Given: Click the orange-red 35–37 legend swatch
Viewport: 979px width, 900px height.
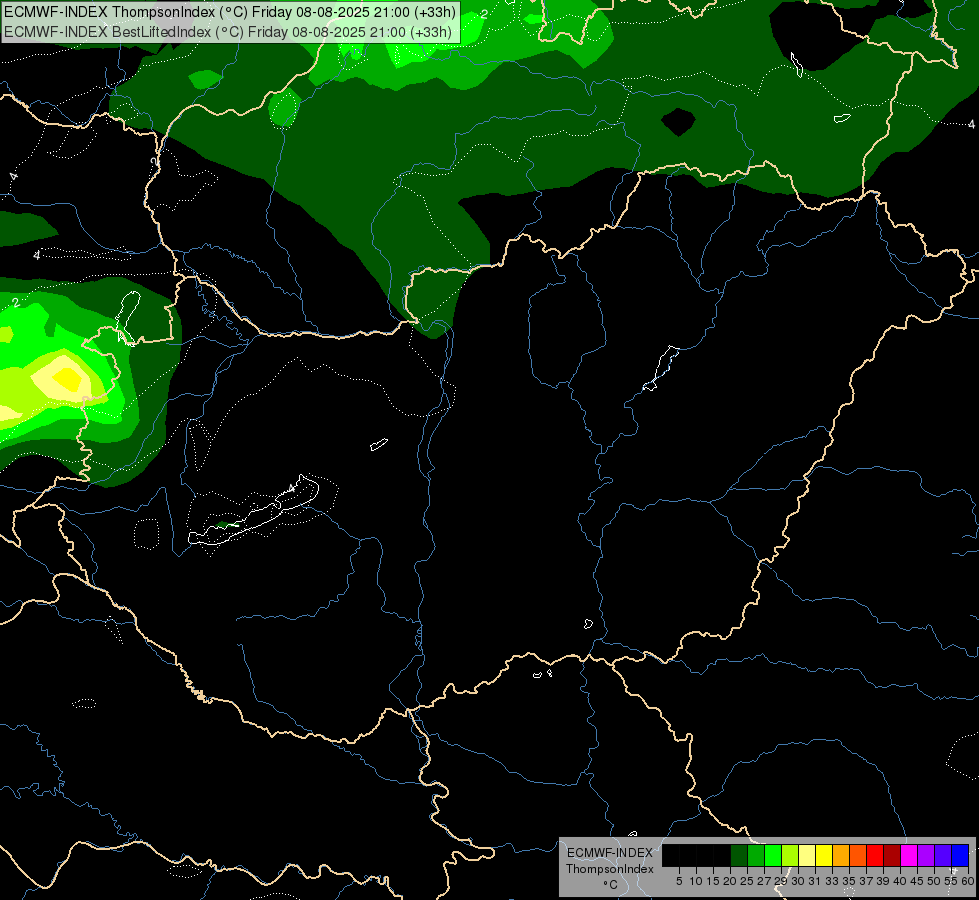Looking at the screenshot, I should [x=858, y=855].
